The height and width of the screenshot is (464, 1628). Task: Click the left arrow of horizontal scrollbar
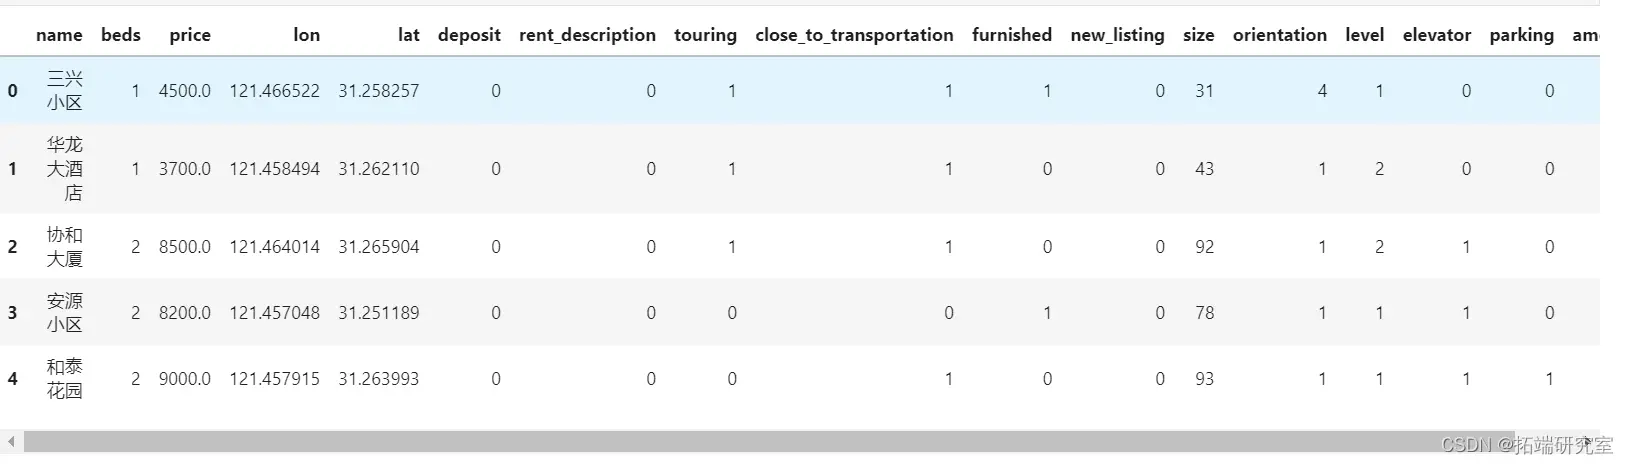pos(11,441)
